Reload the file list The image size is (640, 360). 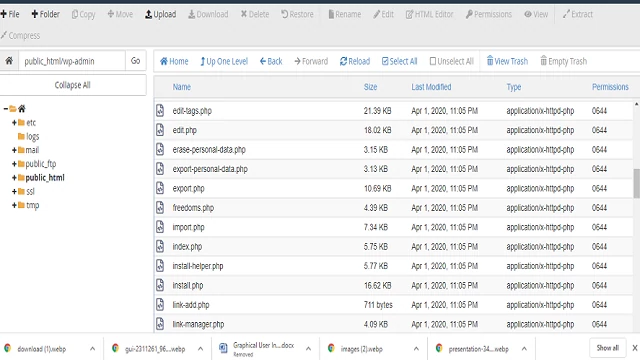[355, 61]
